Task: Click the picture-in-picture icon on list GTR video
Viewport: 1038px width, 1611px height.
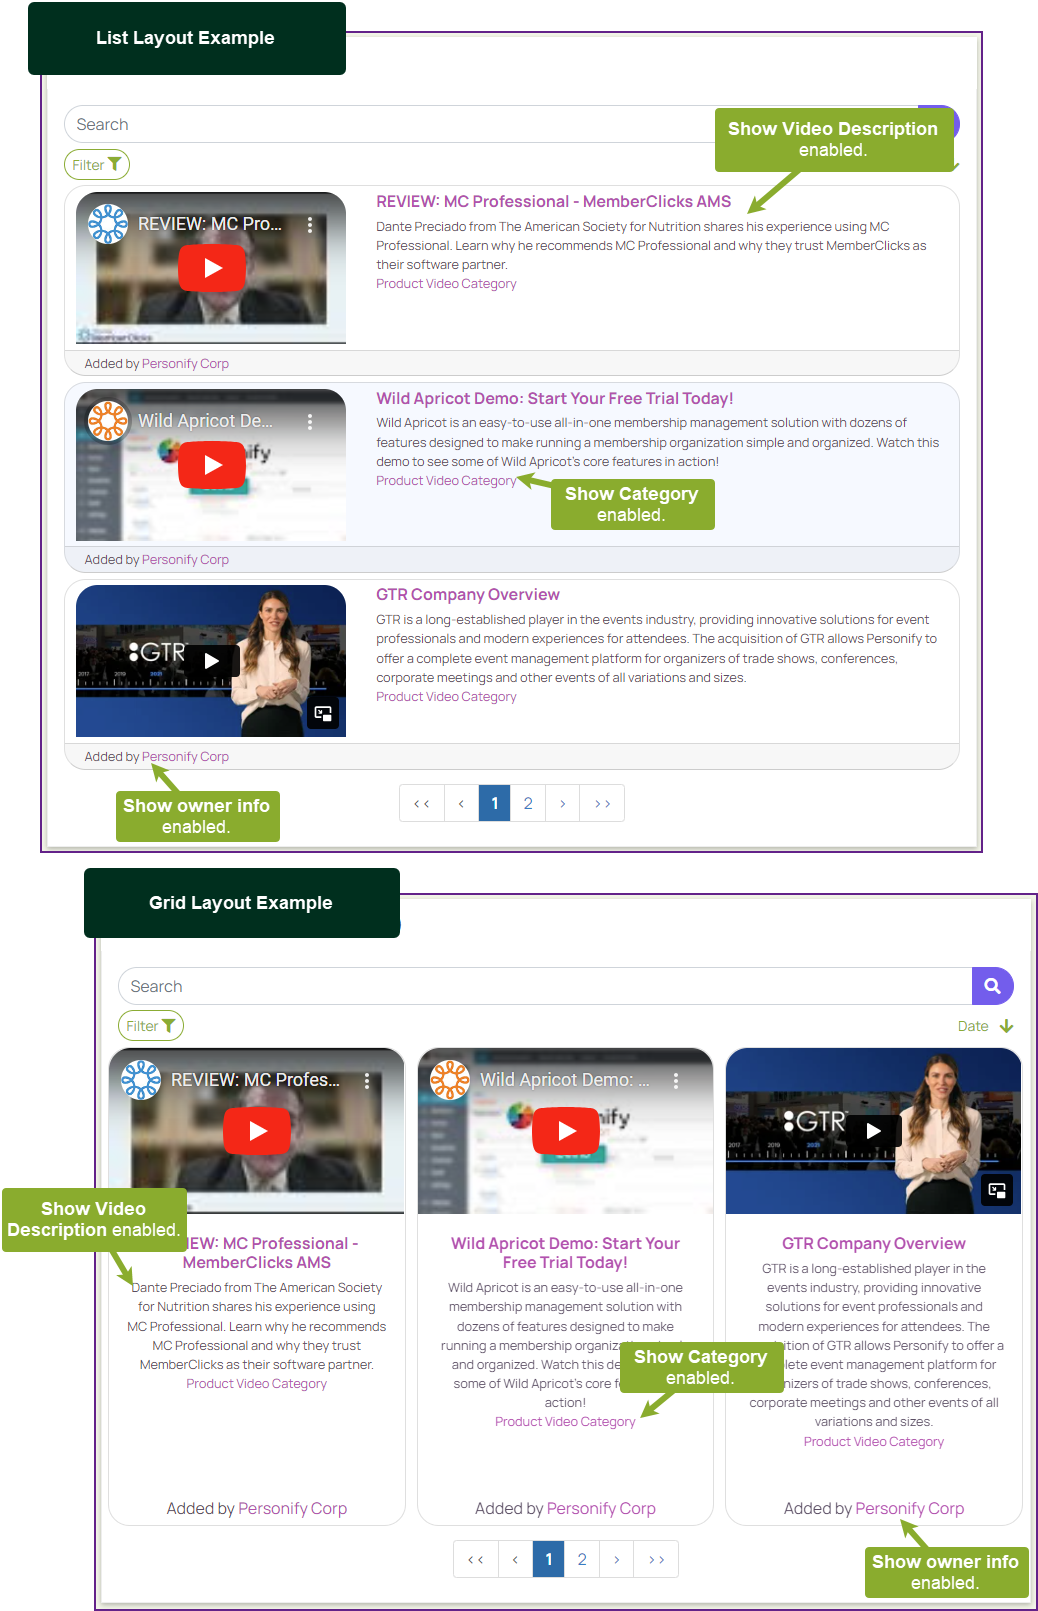Action: tap(323, 713)
